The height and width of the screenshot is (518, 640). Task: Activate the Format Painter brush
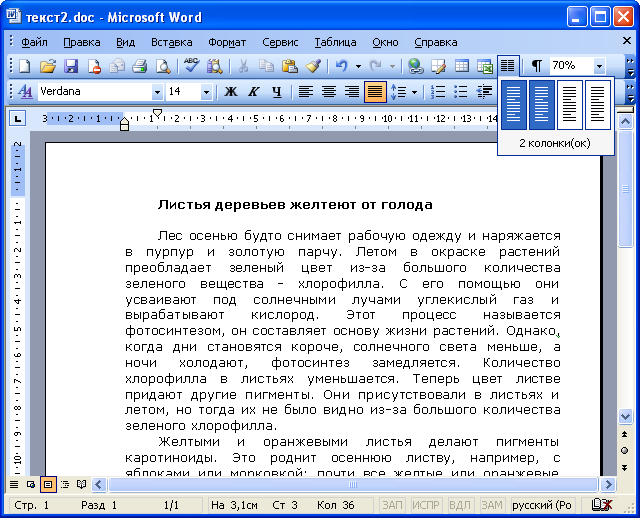313,66
